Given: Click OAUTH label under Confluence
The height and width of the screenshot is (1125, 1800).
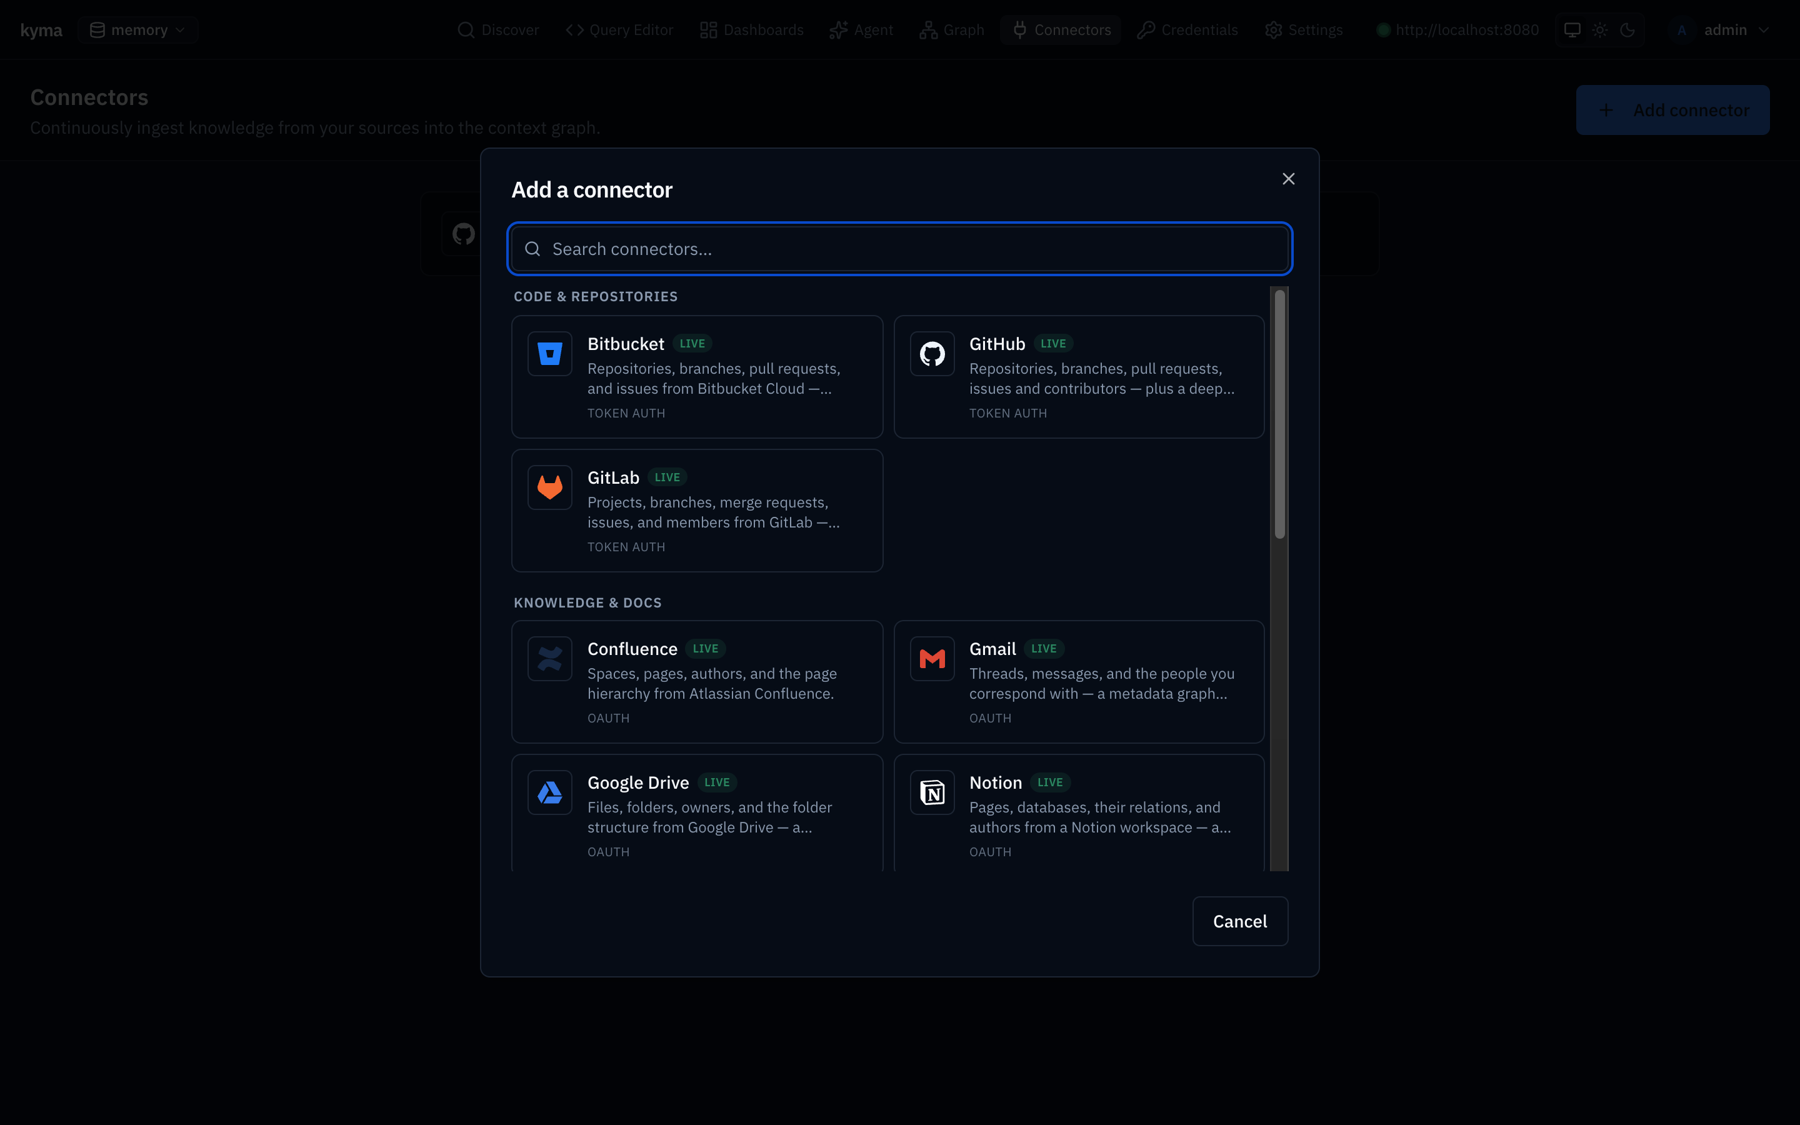Looking at the screenshot, I should pos(608,718).
